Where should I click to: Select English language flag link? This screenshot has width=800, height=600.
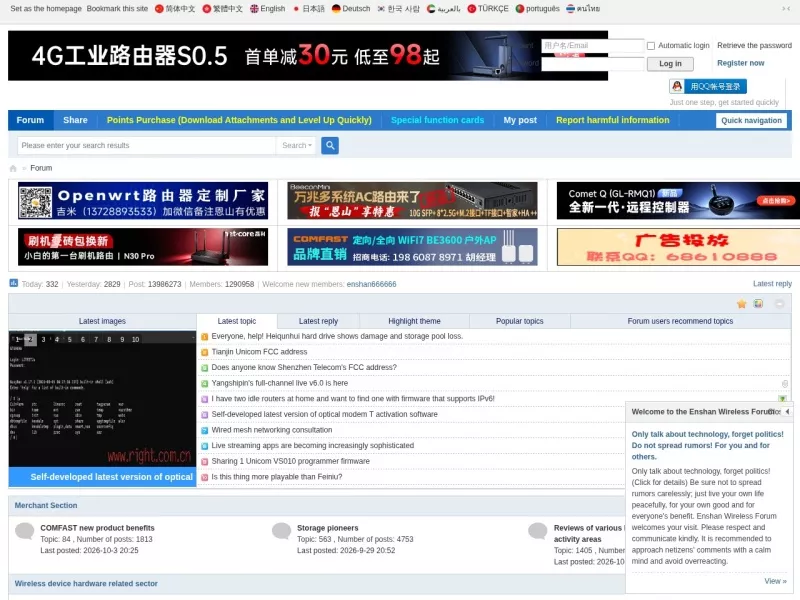click(267, 9)
